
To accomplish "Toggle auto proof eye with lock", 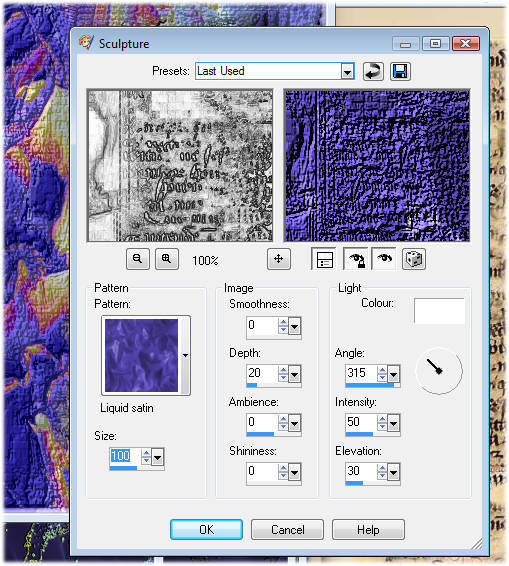I will tap(356, 259).
